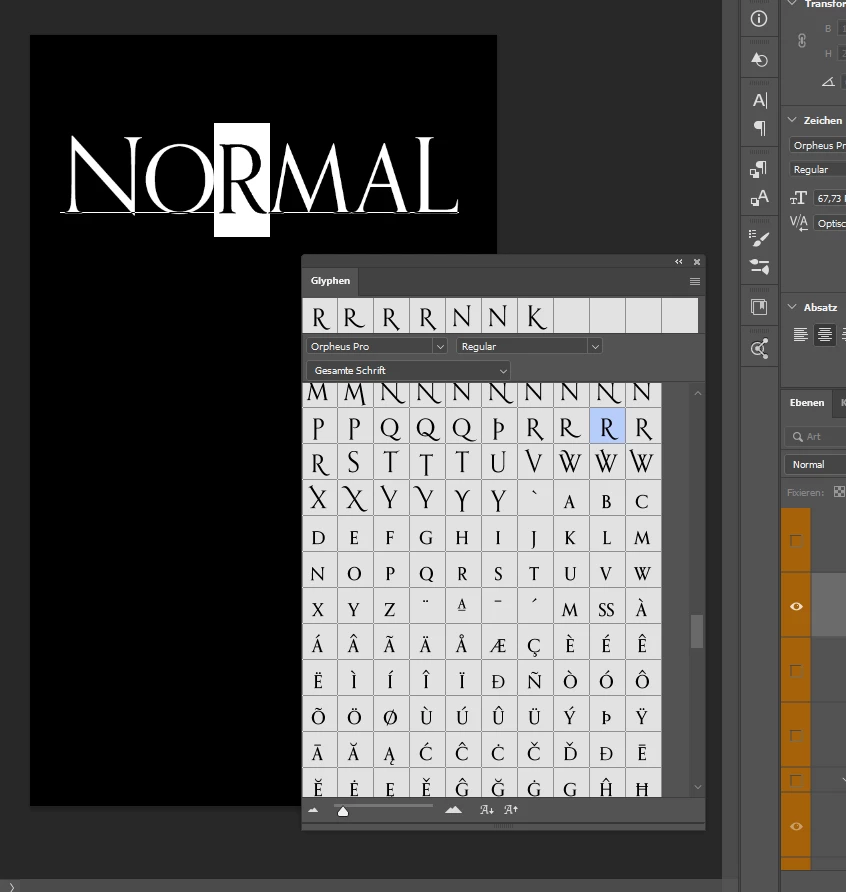The height and width of the screenshot is (892, 846).
Task: Click the 67,73 font size field
Action: click(x=830, y=199)
